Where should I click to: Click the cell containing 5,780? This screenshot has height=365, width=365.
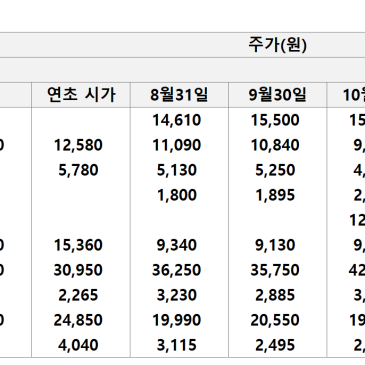81,170
